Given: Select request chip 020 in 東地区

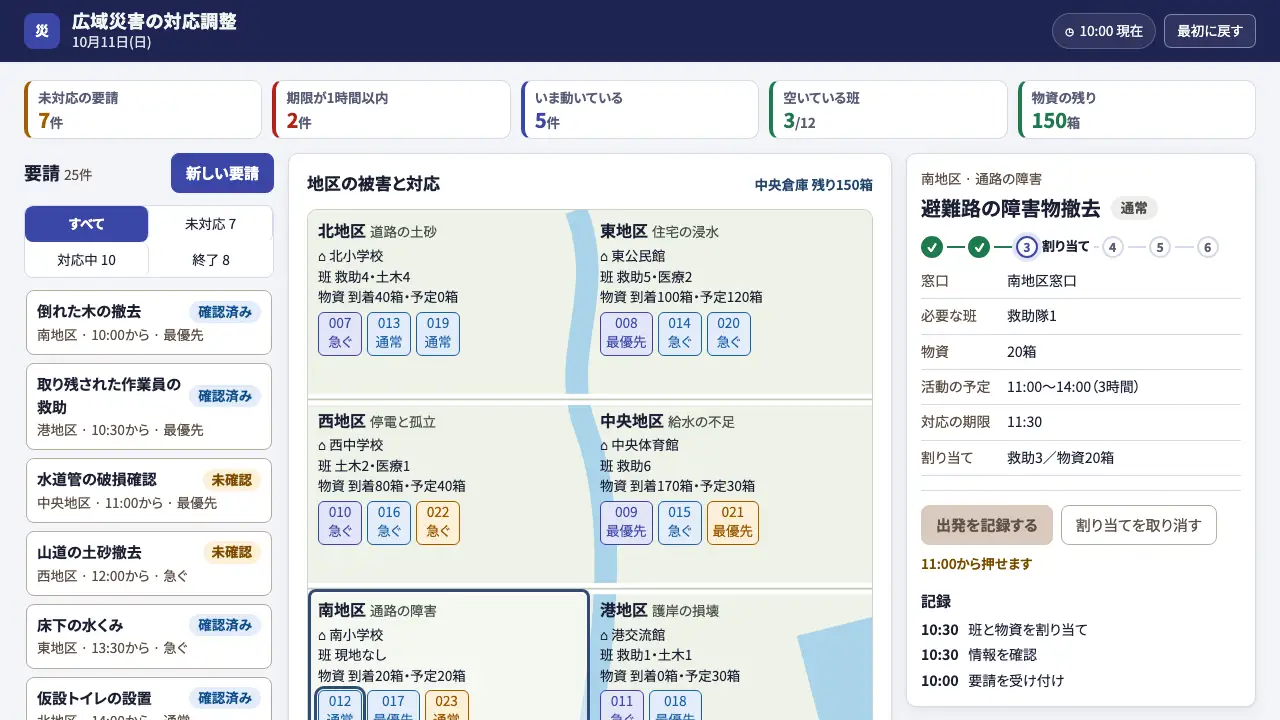Looking at the screenshot, I should point(729,334).
